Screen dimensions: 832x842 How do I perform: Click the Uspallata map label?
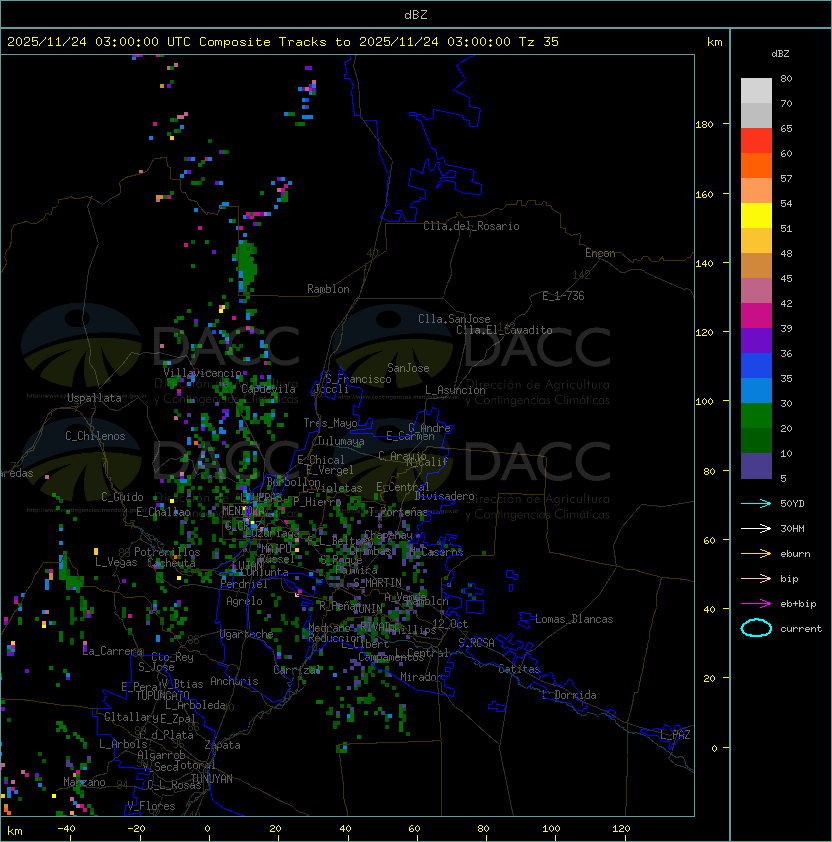pos(94,398)
